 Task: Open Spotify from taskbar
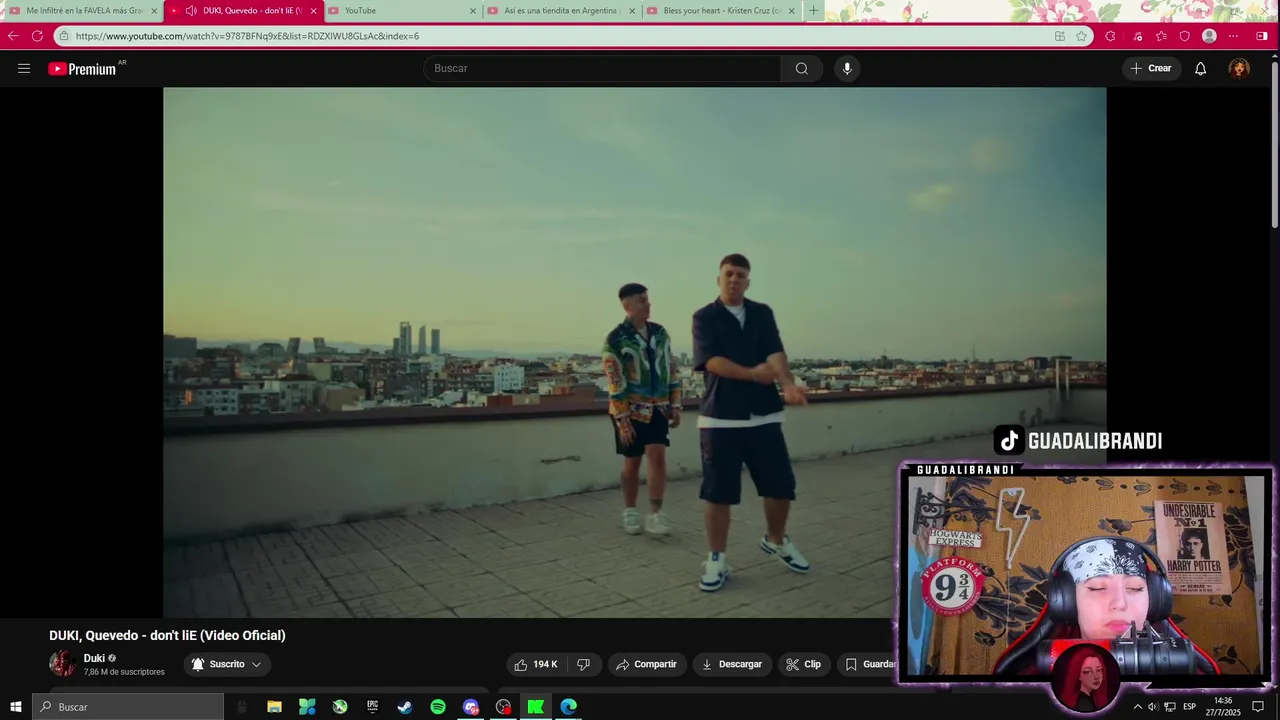point(438,707)
